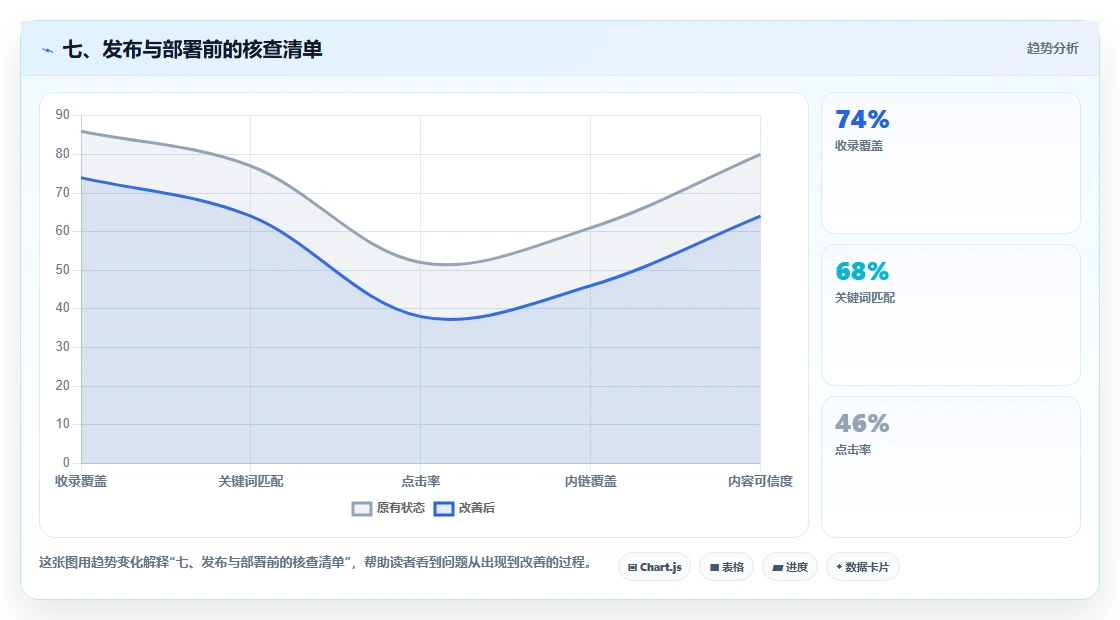Click the 七、发布与部署前的核查清单 heading
The width and height of the screenshot is (1120, 620).
[193, 49]
